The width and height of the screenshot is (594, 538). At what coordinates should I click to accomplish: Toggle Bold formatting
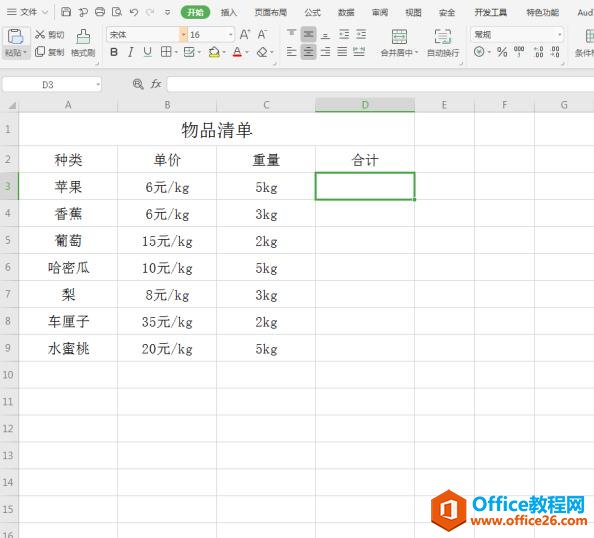coord(114,52)
